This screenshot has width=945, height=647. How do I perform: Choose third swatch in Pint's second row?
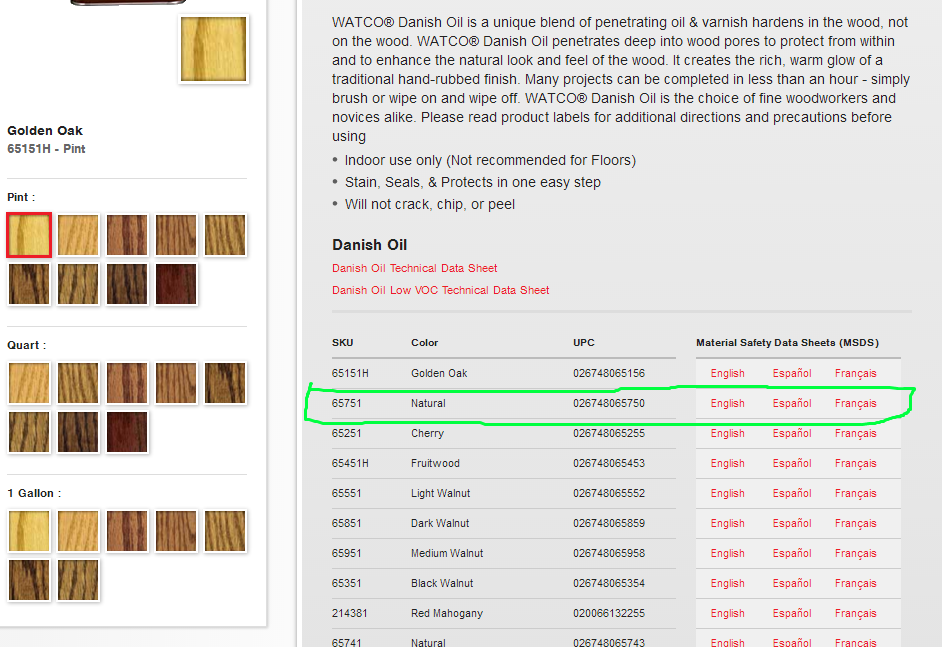[127, 284]
